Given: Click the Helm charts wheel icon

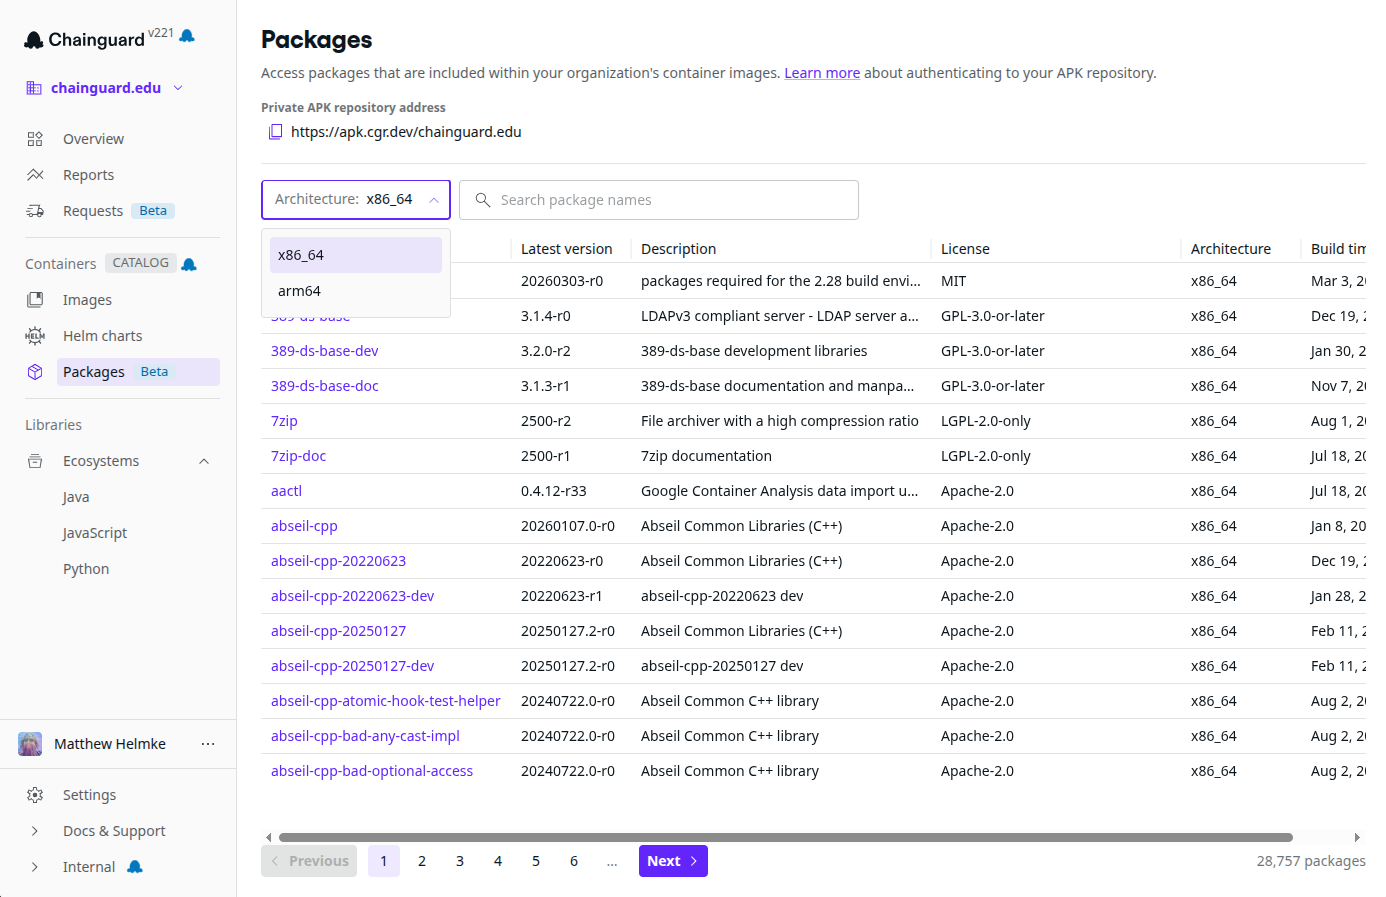Looking at the screenshot, I should 35,336.
